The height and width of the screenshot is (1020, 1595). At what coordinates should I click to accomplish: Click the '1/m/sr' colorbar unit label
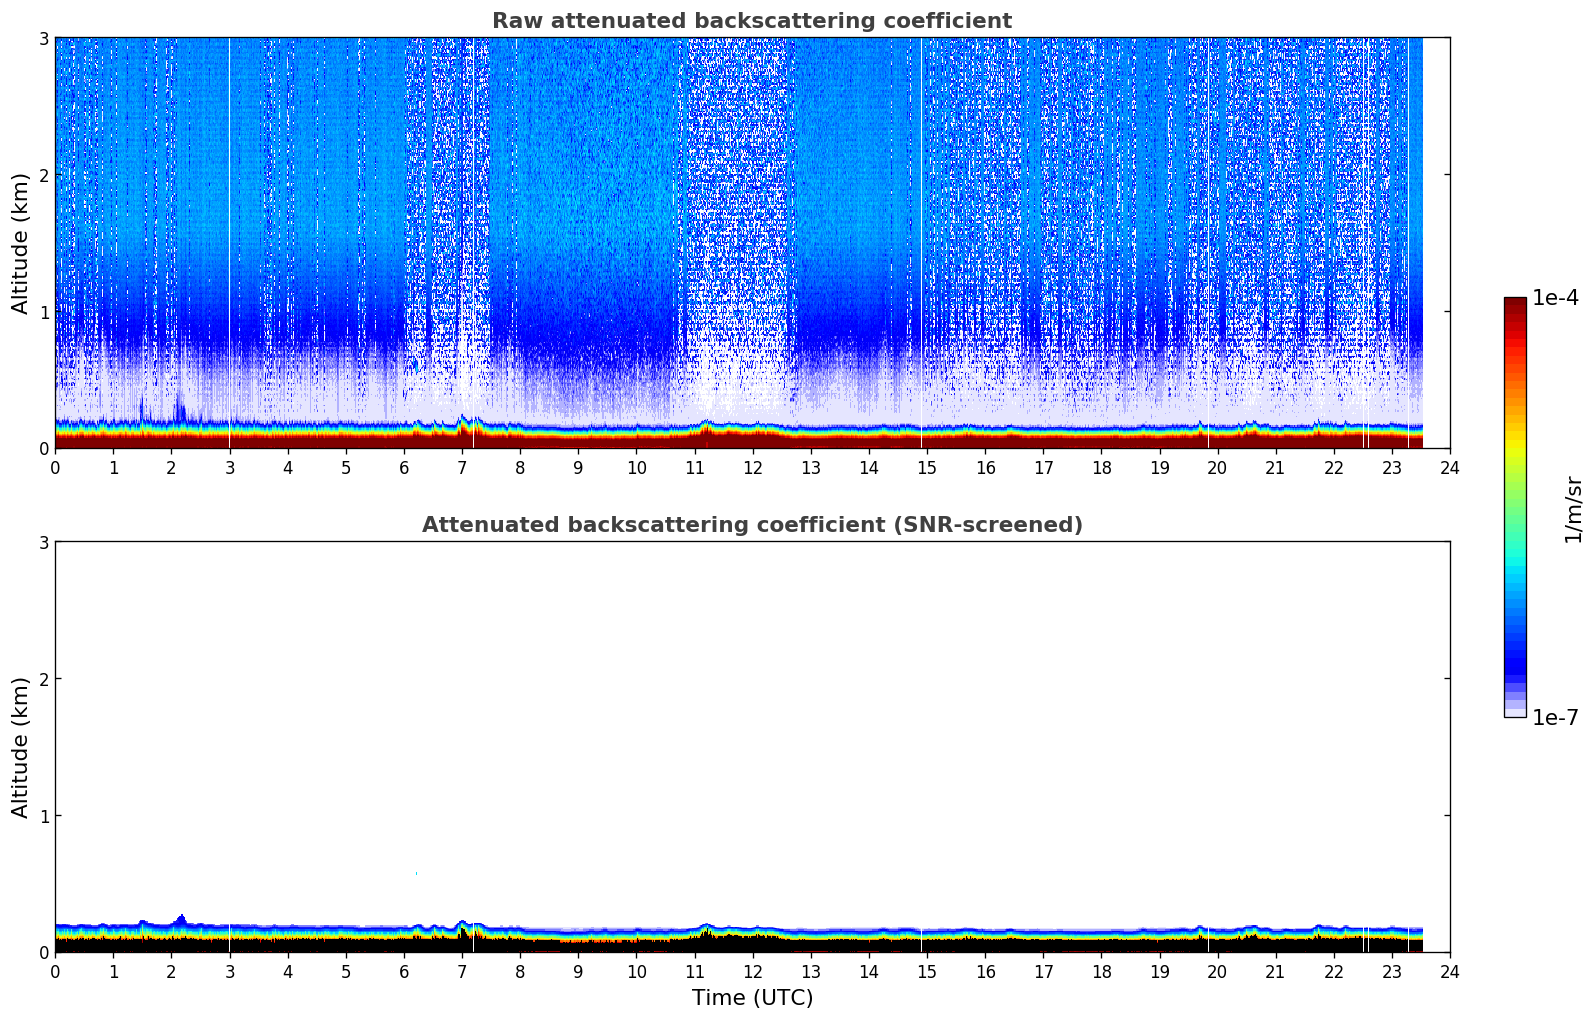pos(1573,509)
